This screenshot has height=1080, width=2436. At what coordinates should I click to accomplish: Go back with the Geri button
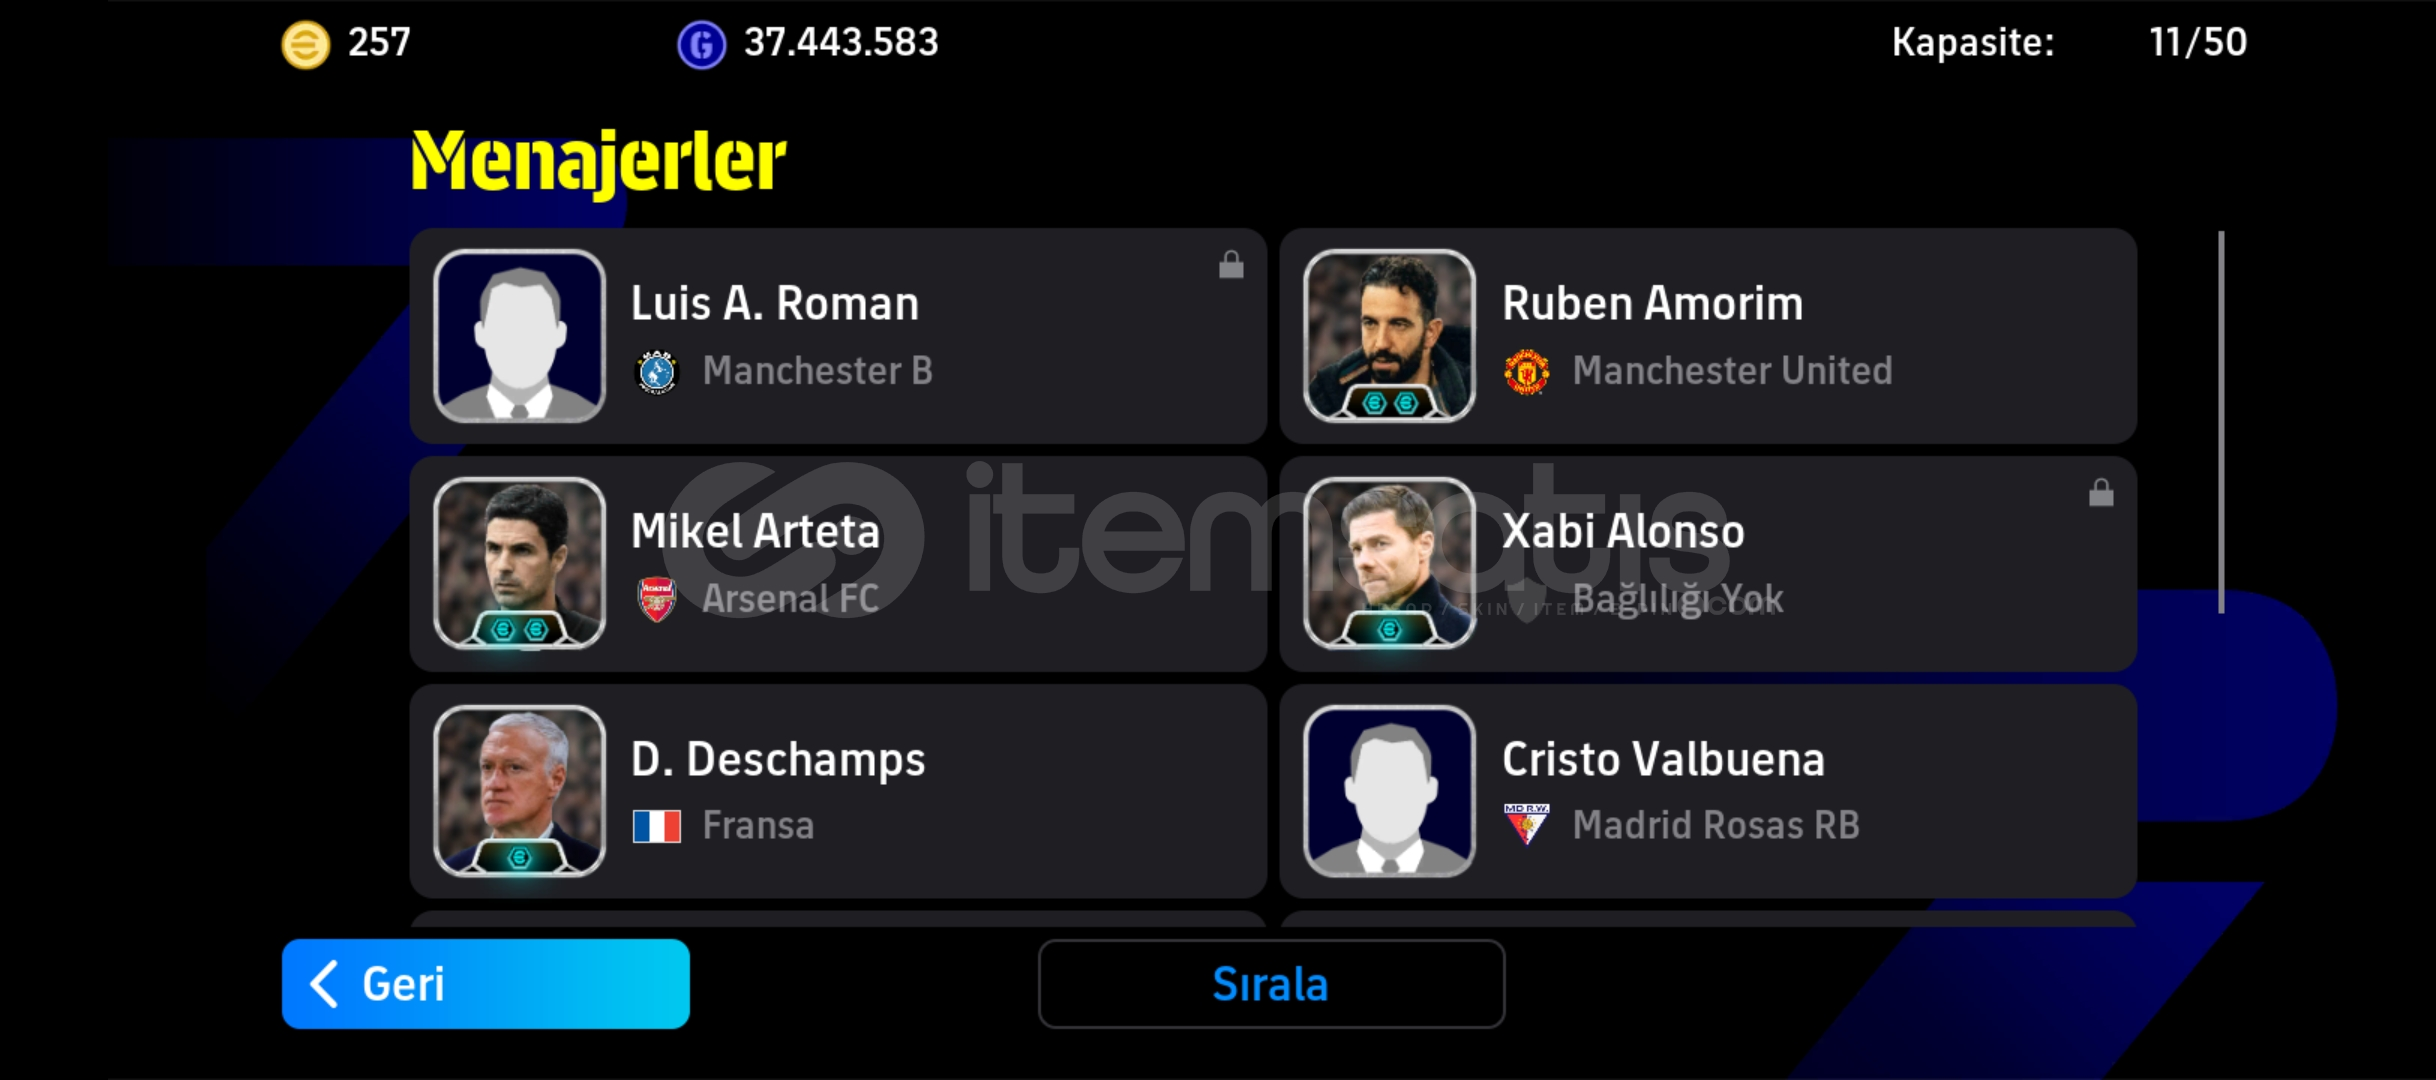(486, 984)
